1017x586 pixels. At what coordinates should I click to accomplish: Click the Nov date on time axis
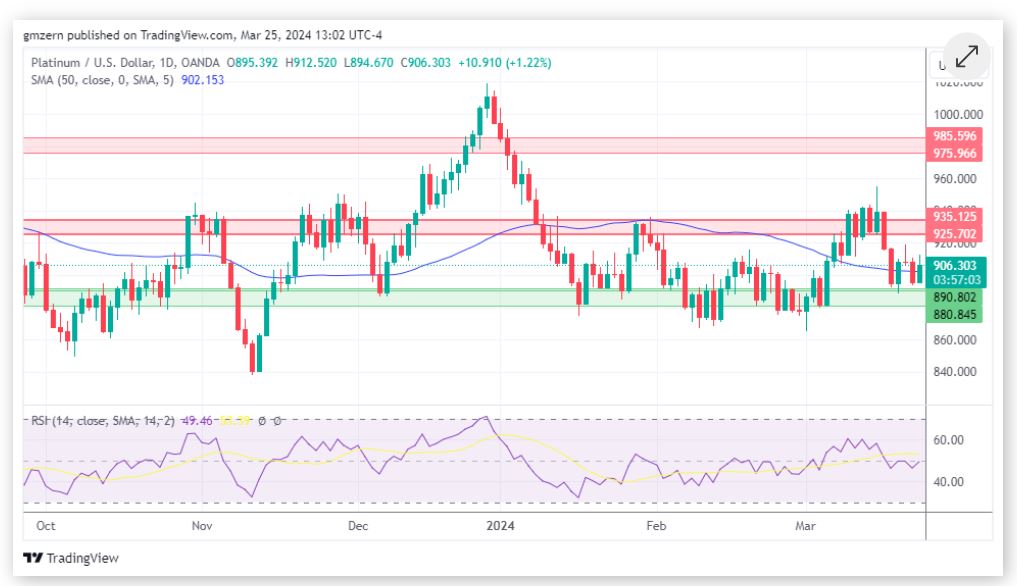click(202, 525)
